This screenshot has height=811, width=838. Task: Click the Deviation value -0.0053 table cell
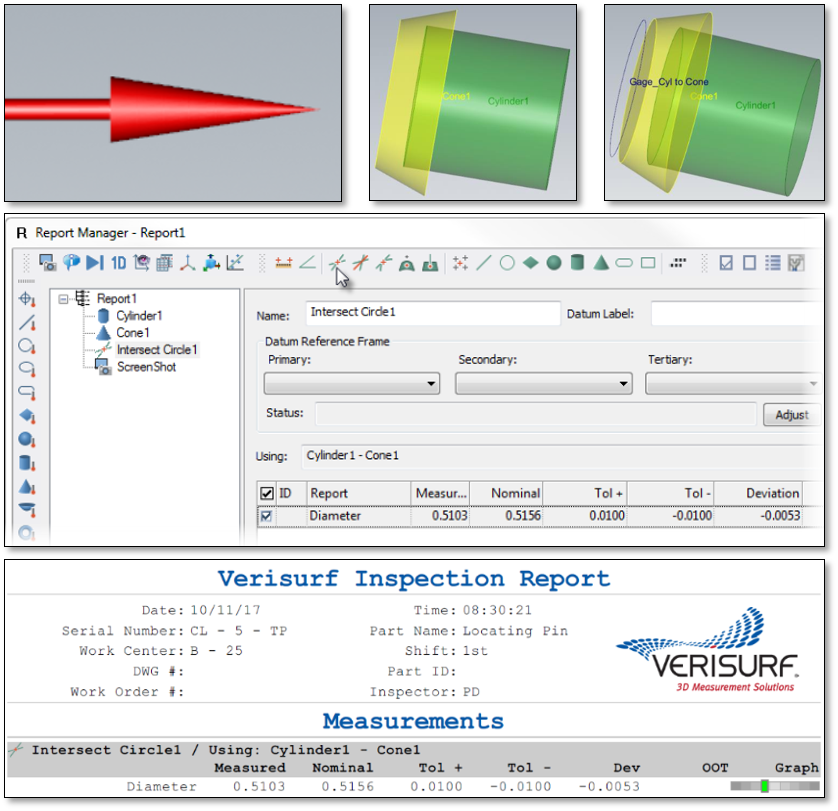[x=758, y=516]
